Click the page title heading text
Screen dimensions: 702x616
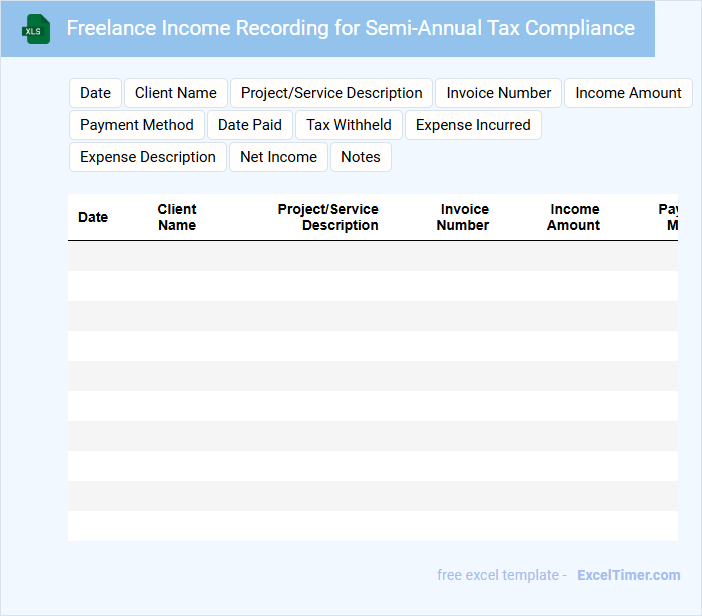point(350,28)
